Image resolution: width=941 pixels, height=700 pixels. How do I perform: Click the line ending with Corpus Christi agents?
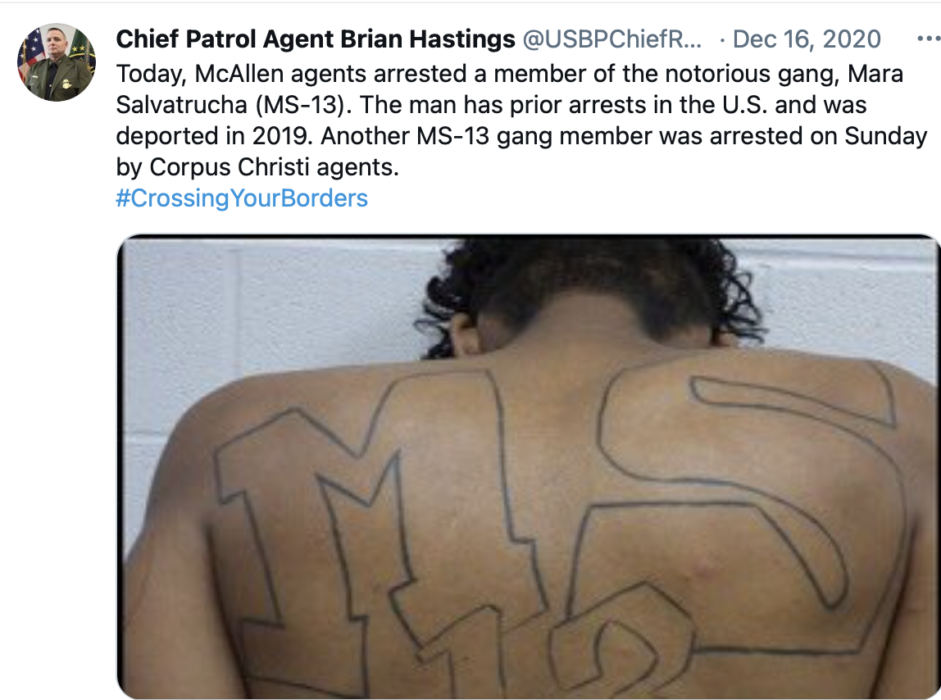(x=257, y=167)
